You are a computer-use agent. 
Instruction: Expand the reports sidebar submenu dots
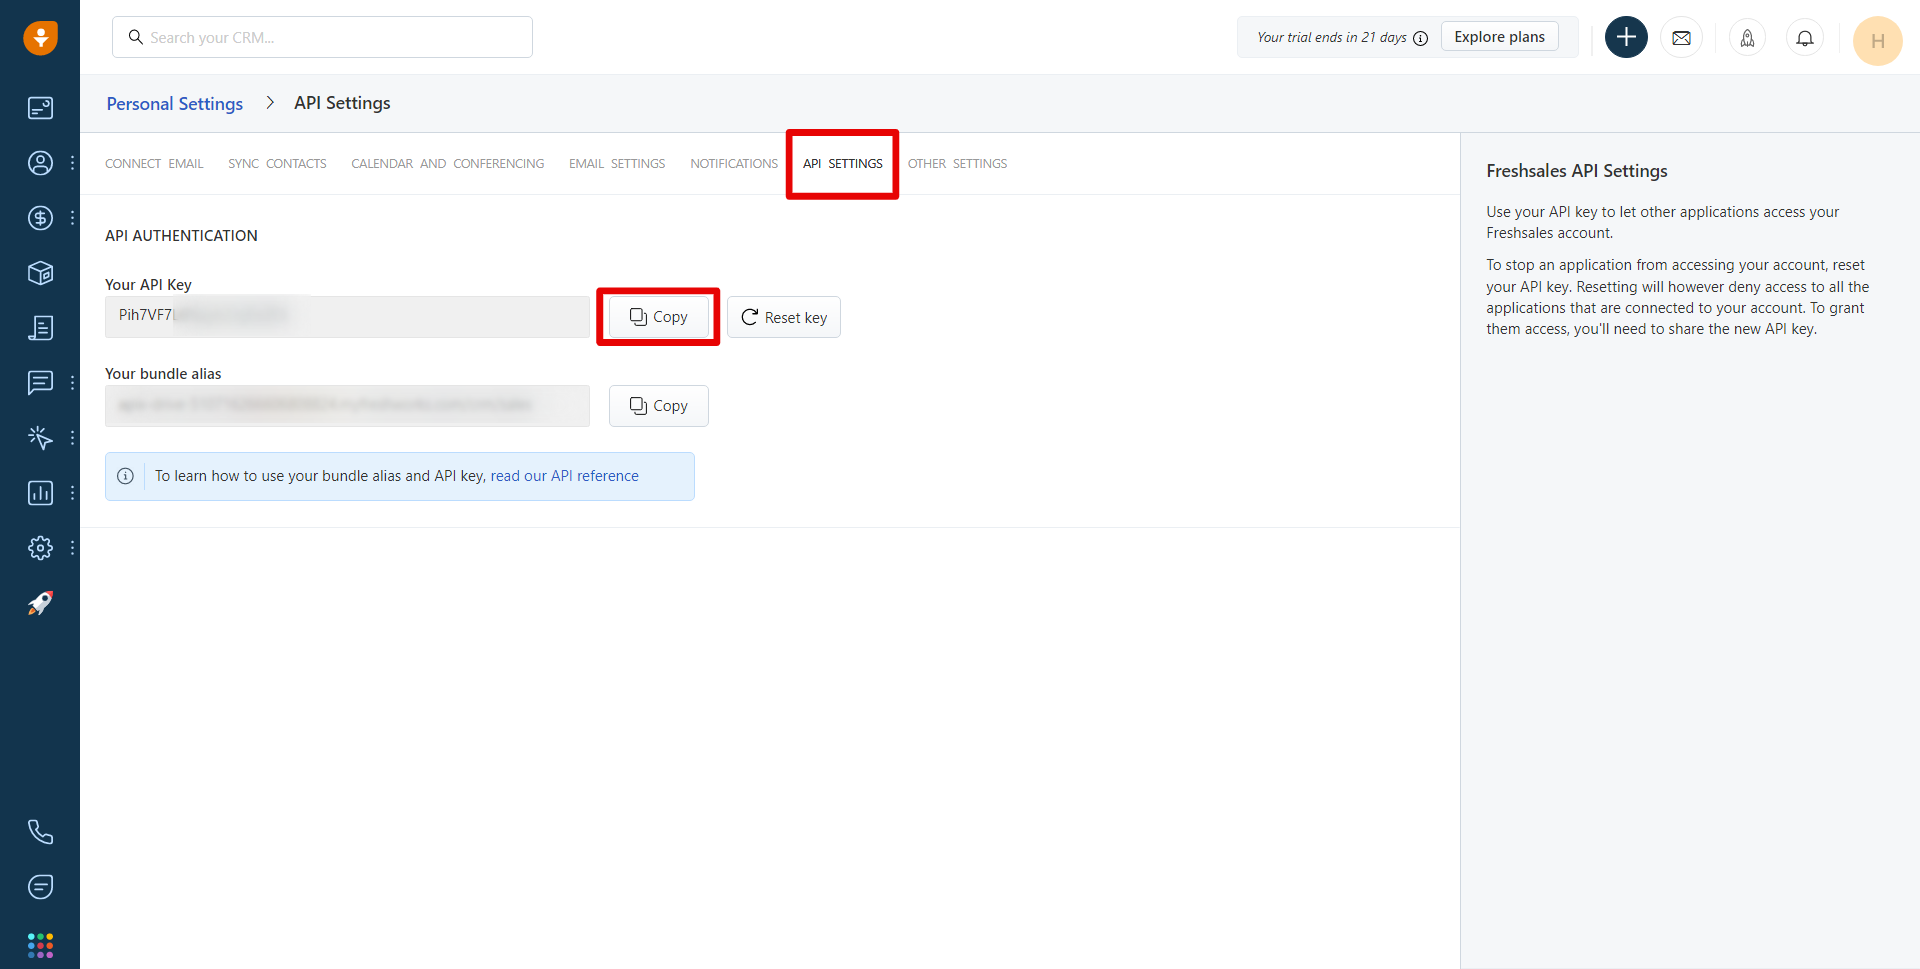coord(72,493)
